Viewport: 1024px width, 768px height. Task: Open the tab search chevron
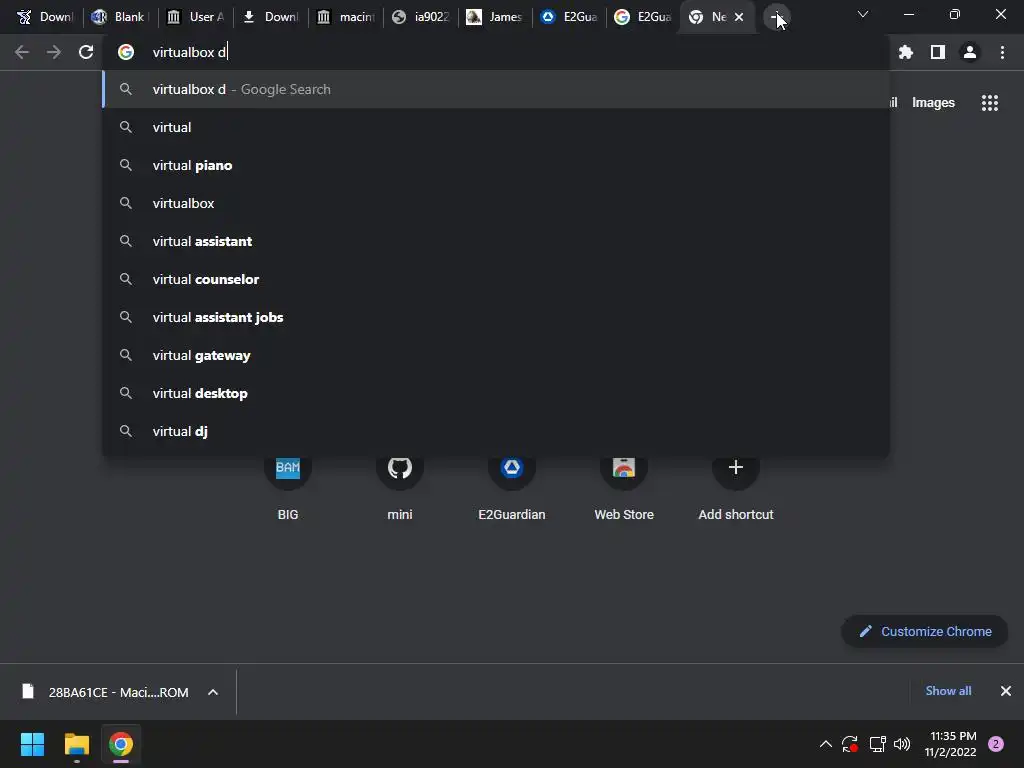coord(863,14)
